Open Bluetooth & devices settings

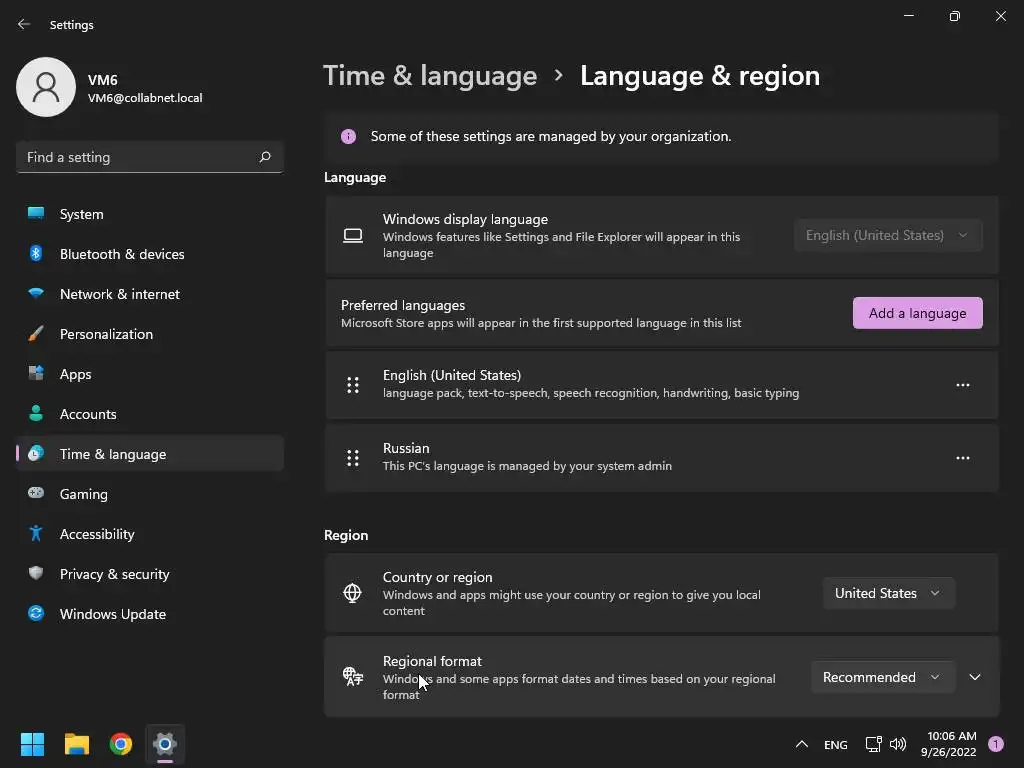[150, 254]
